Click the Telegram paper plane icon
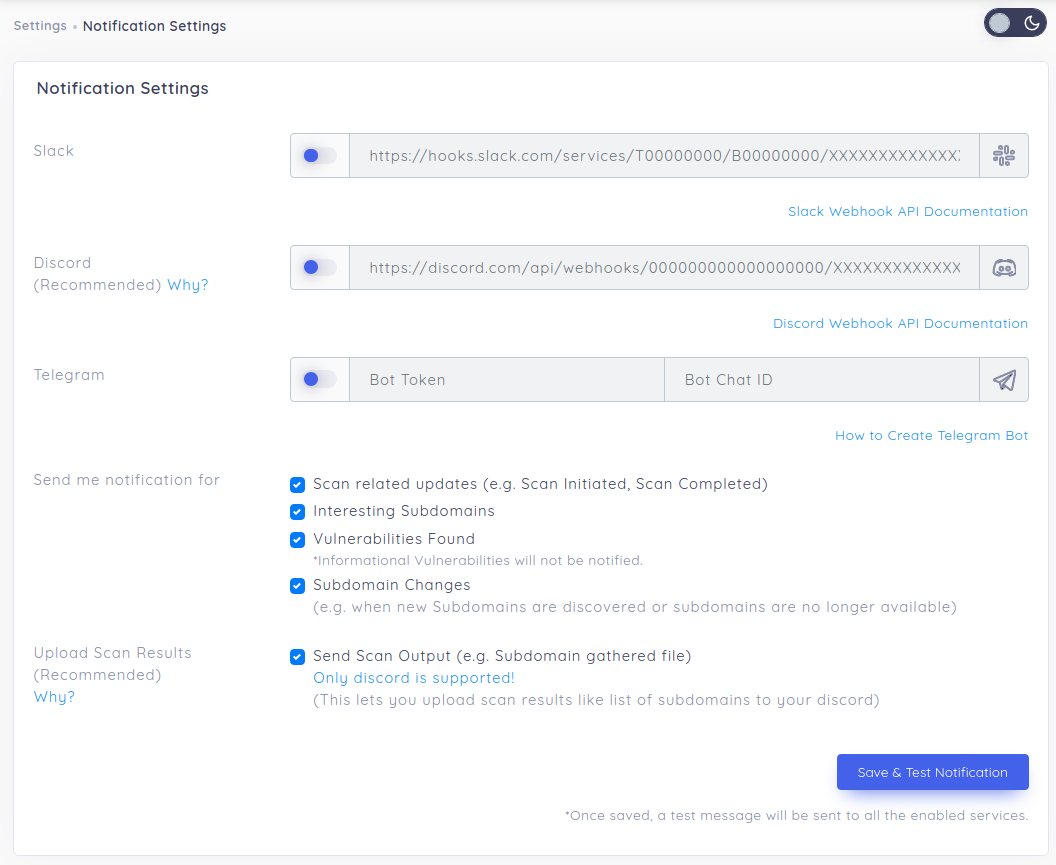This screenshot has height=865, width=1056. click(1003, 380)
